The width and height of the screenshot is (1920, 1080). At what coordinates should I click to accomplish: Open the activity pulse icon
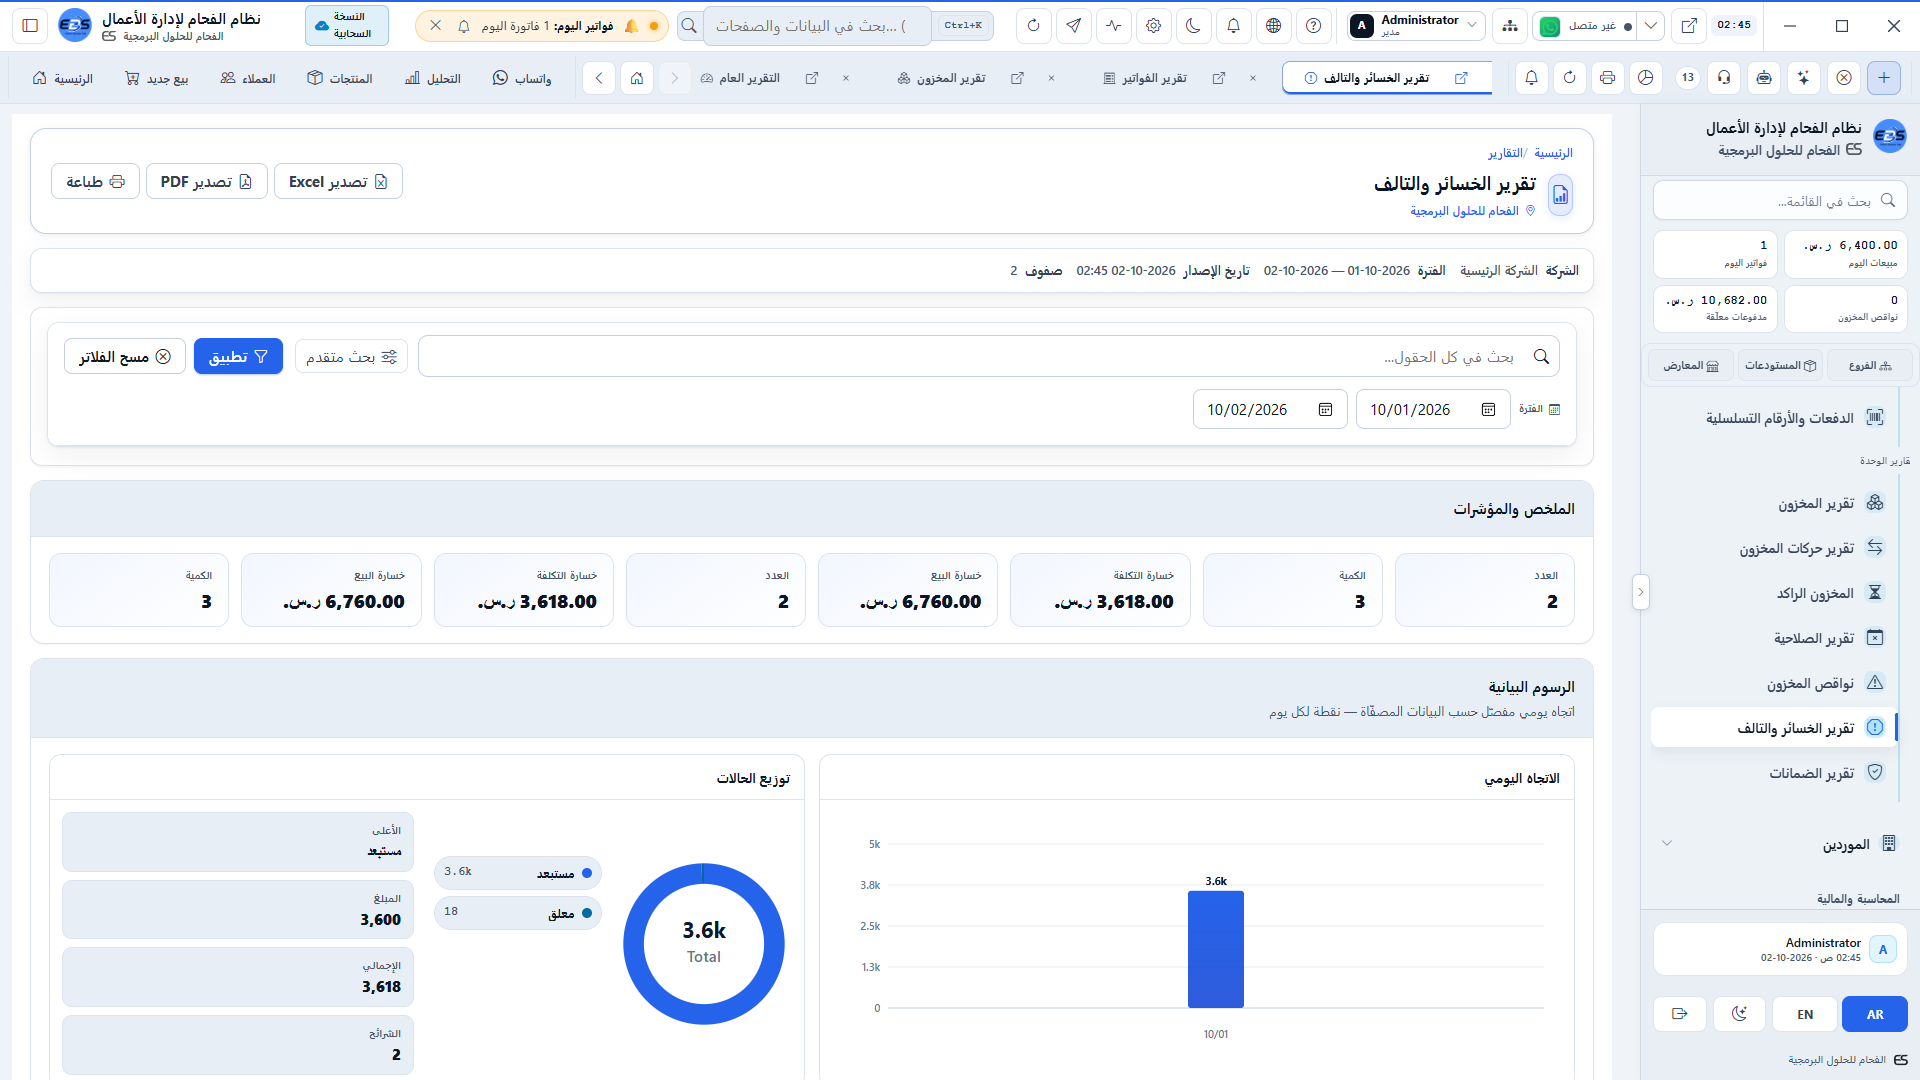1114,26
